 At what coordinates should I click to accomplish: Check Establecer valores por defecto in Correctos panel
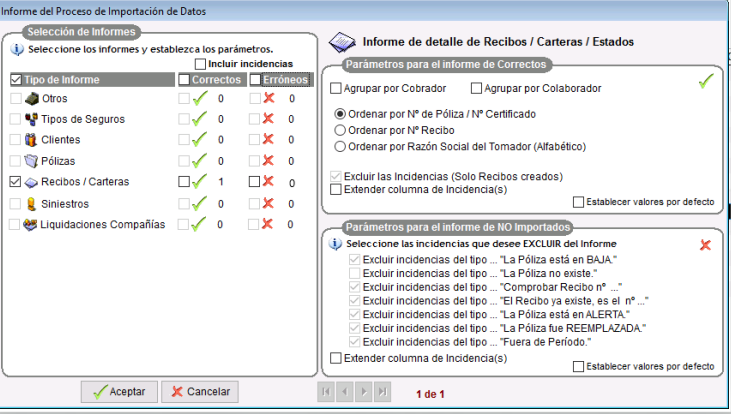coord(579,202)
